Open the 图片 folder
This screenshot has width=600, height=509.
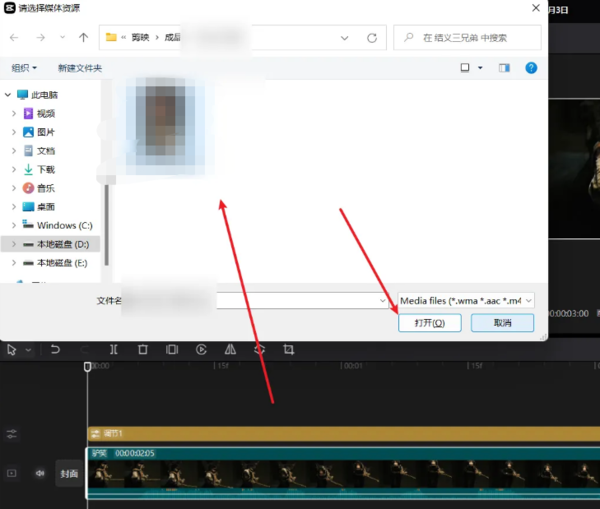click(46, 132)
